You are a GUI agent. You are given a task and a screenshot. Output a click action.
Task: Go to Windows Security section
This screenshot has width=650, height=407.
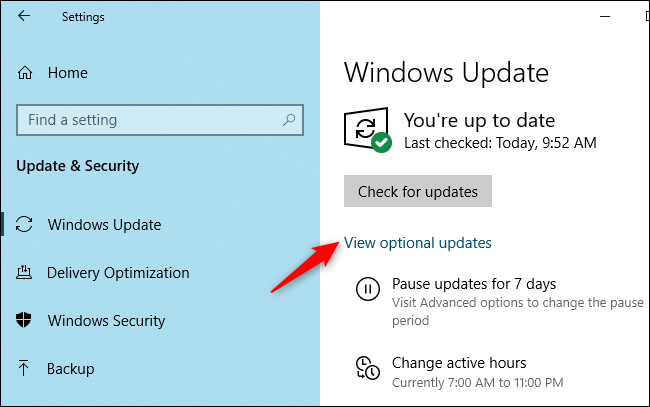tap(108, 321)
